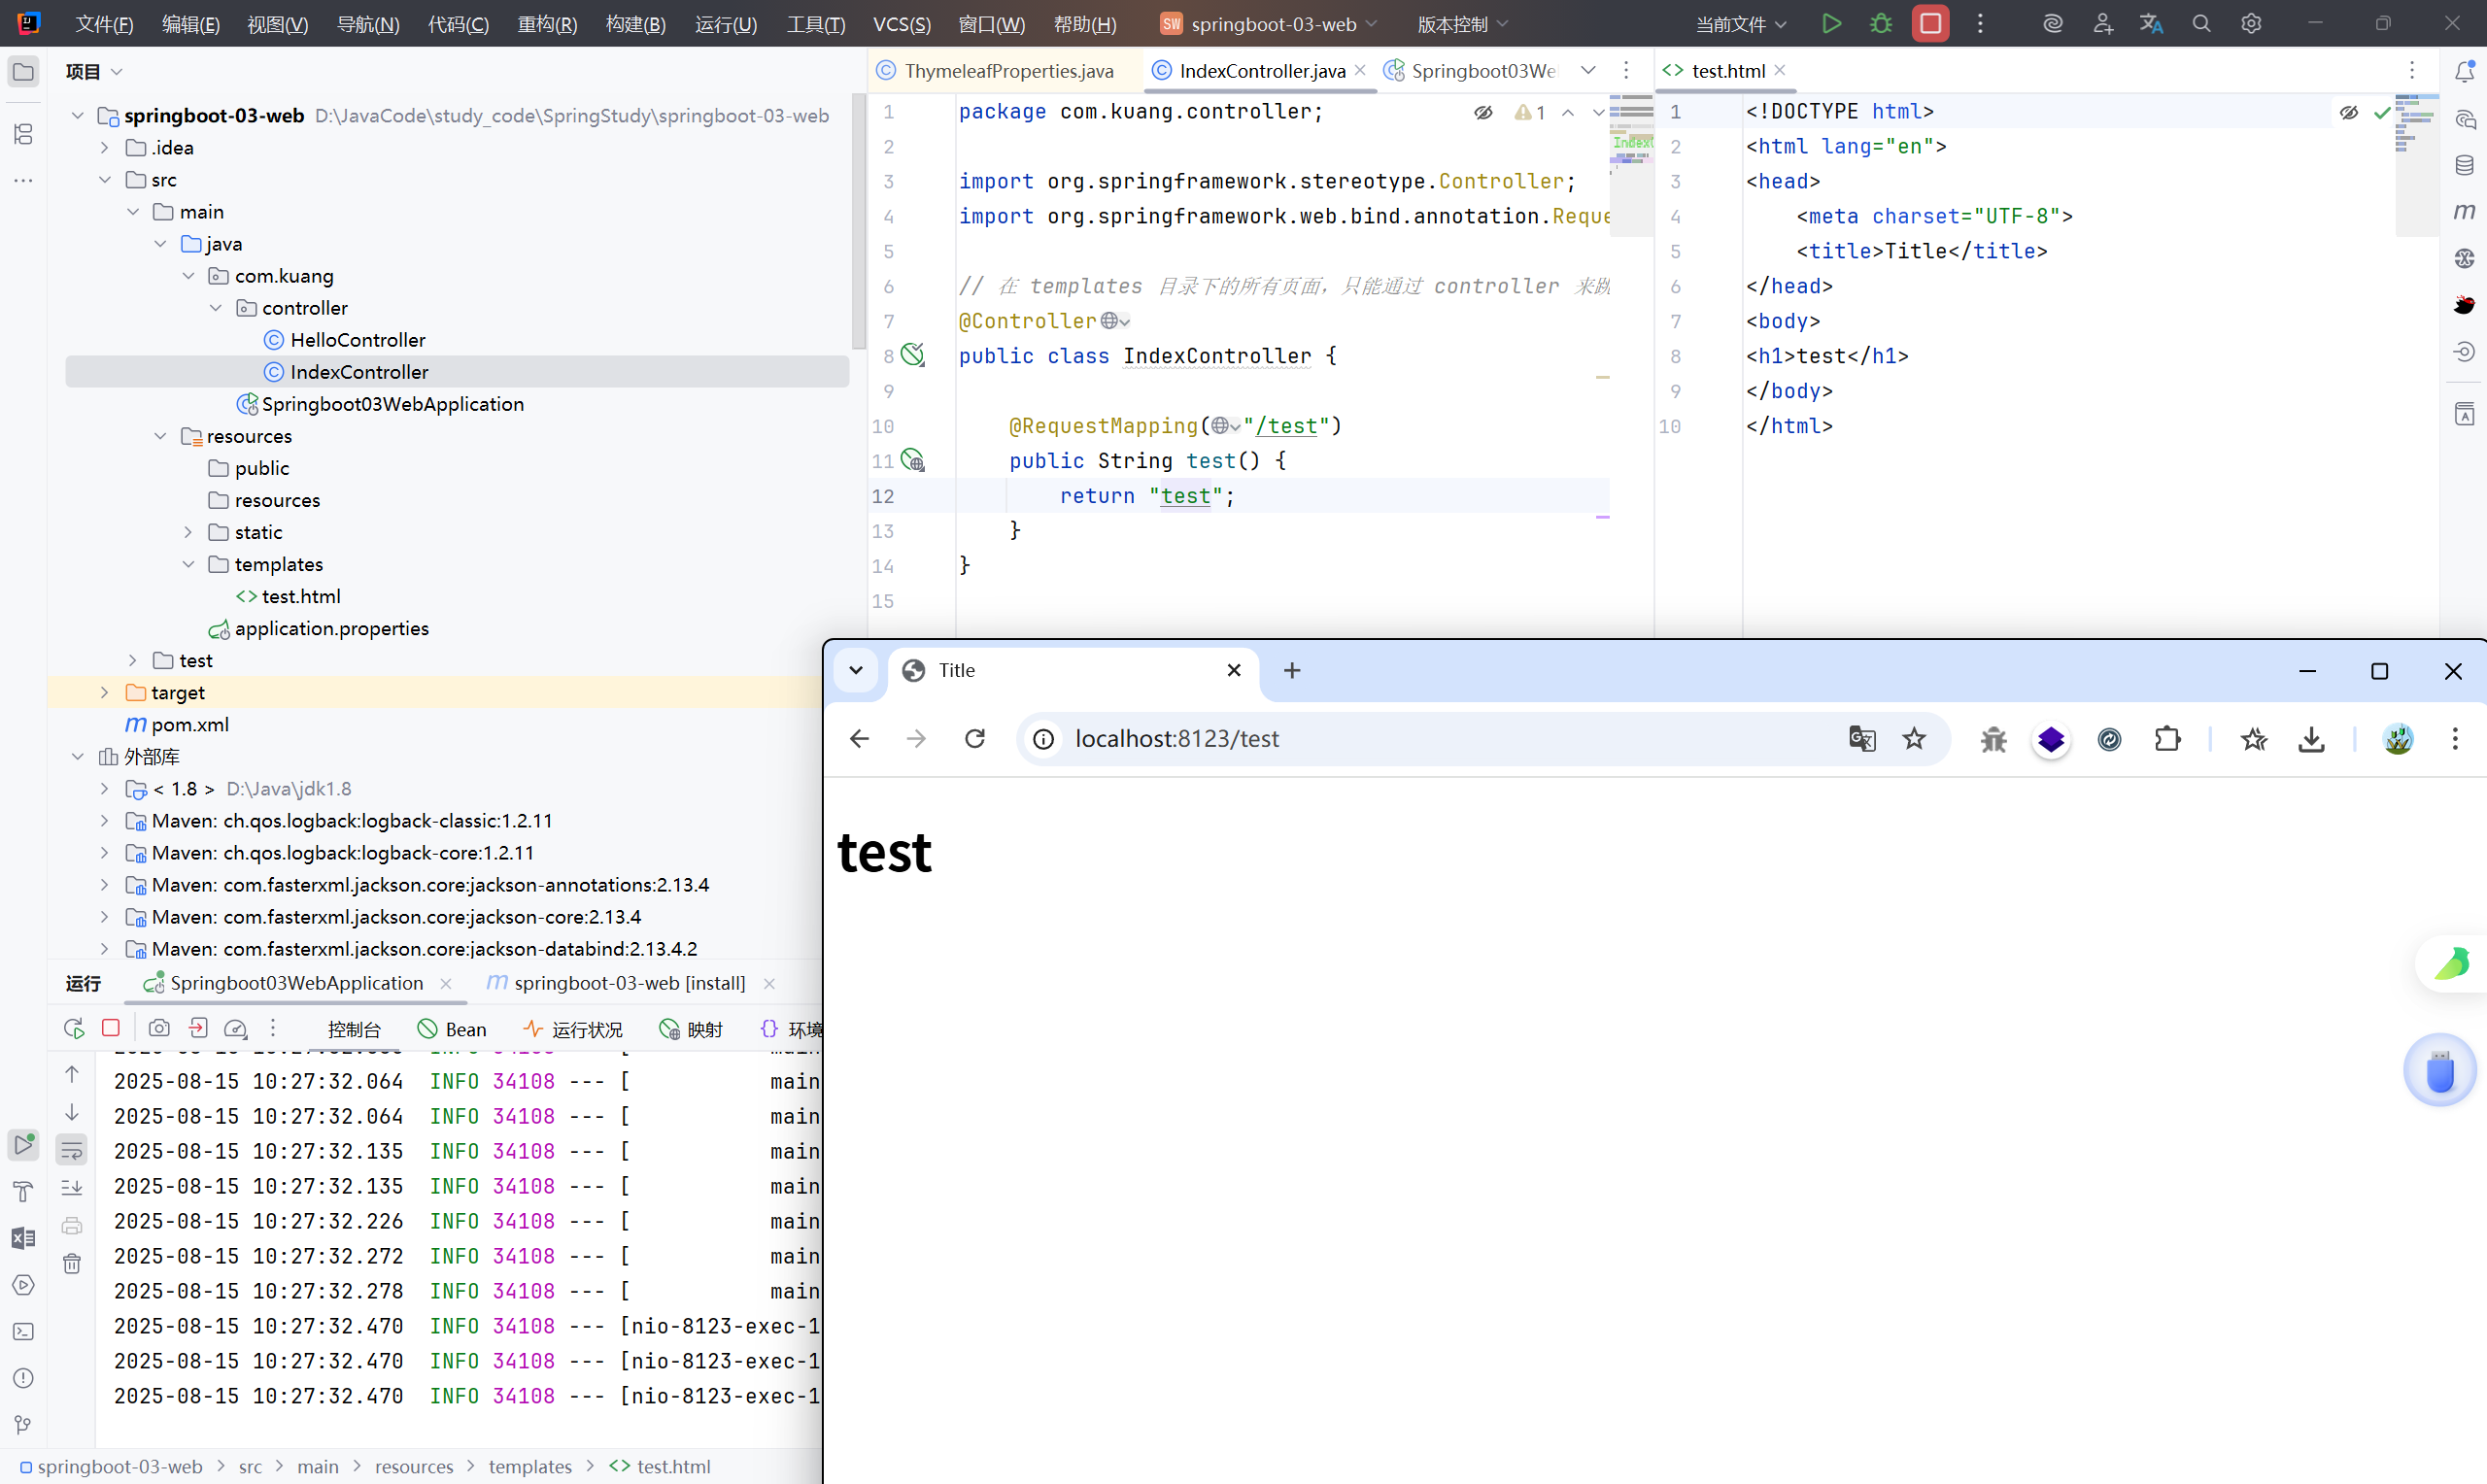Stop the running application with red square
Viewport: 2487px width, 1484px height.
1930,24
